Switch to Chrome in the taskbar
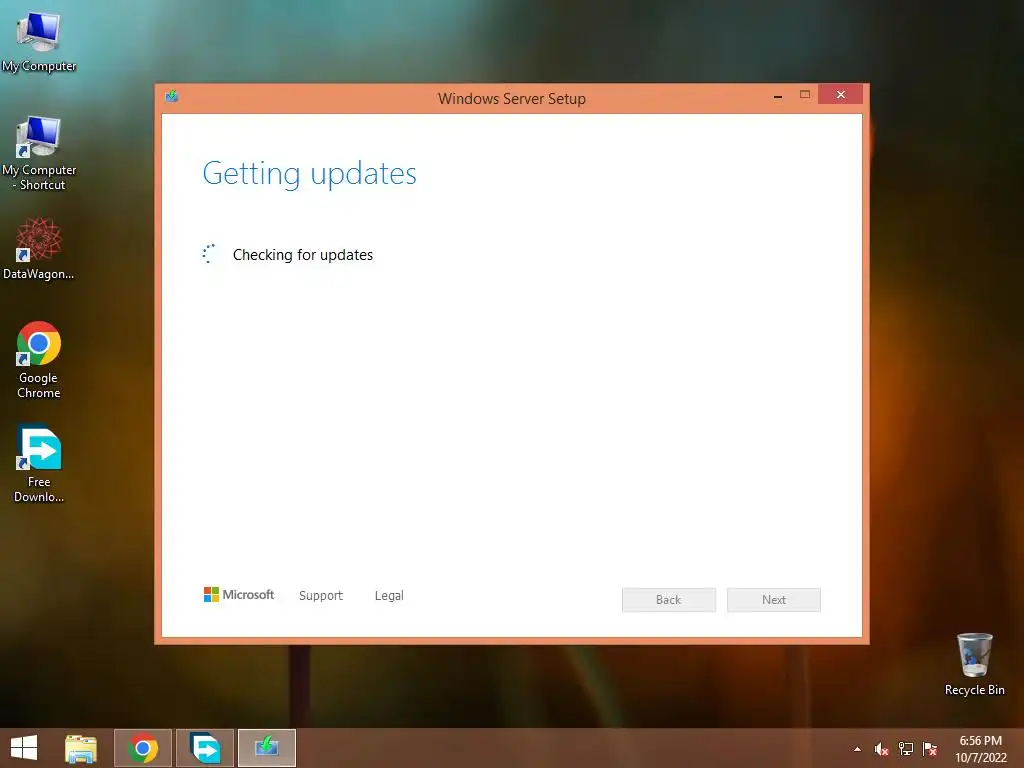 coord(143,748)
